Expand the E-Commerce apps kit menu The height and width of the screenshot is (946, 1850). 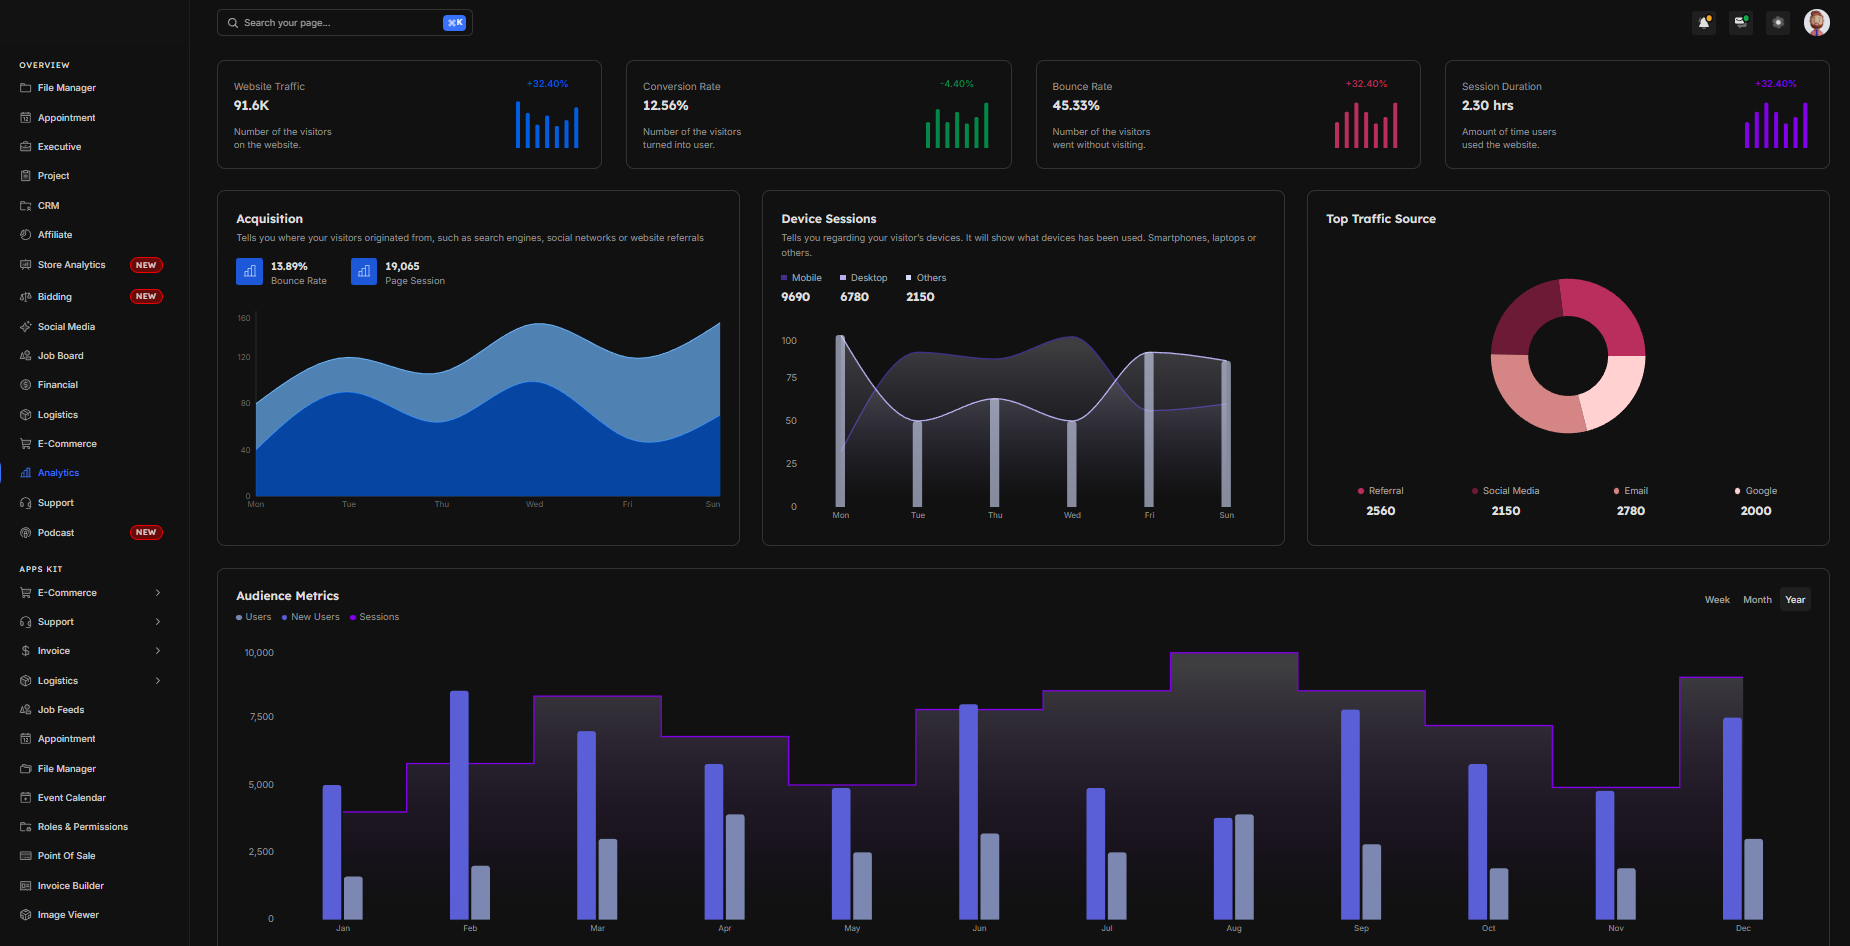tap(66, 592)
